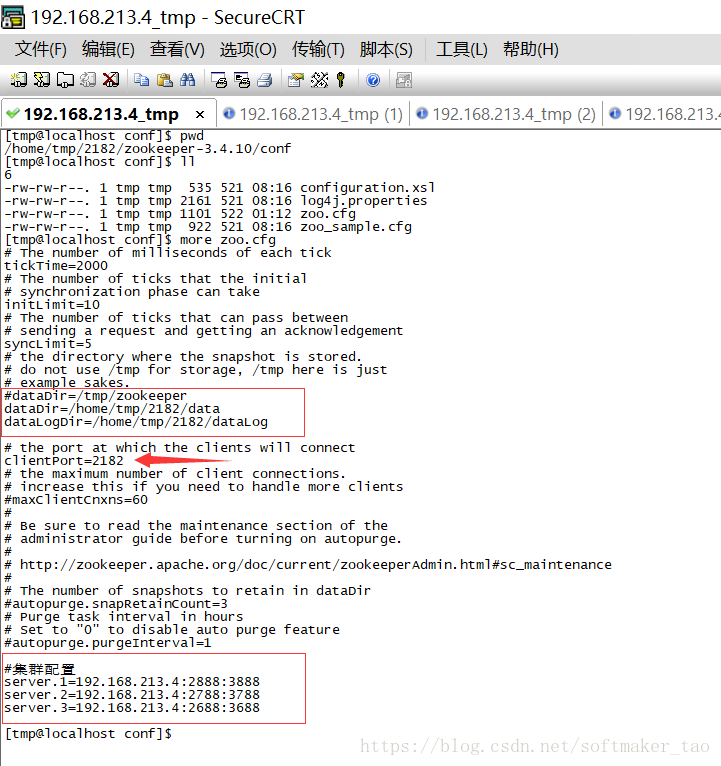Click the log4j.properties file name
This screenshot has width=721, height=766.
pos(363,201)
